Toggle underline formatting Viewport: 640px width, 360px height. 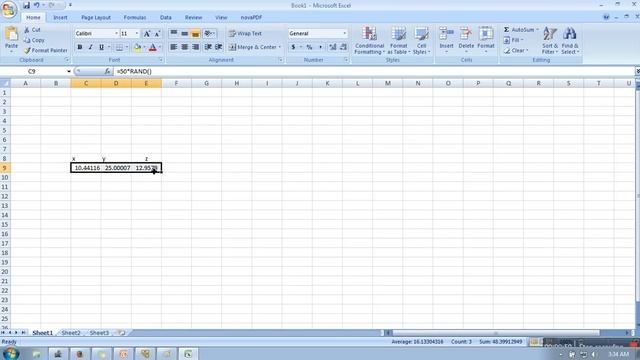(x=101, y=47)
